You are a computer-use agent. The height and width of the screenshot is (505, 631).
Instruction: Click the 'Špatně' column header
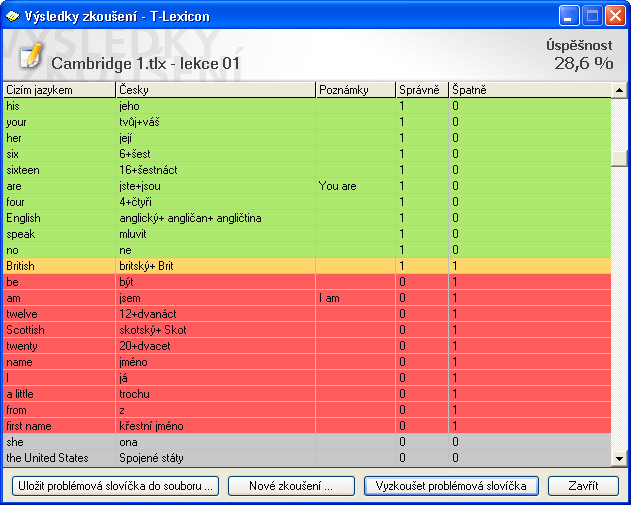pos(530,90)
